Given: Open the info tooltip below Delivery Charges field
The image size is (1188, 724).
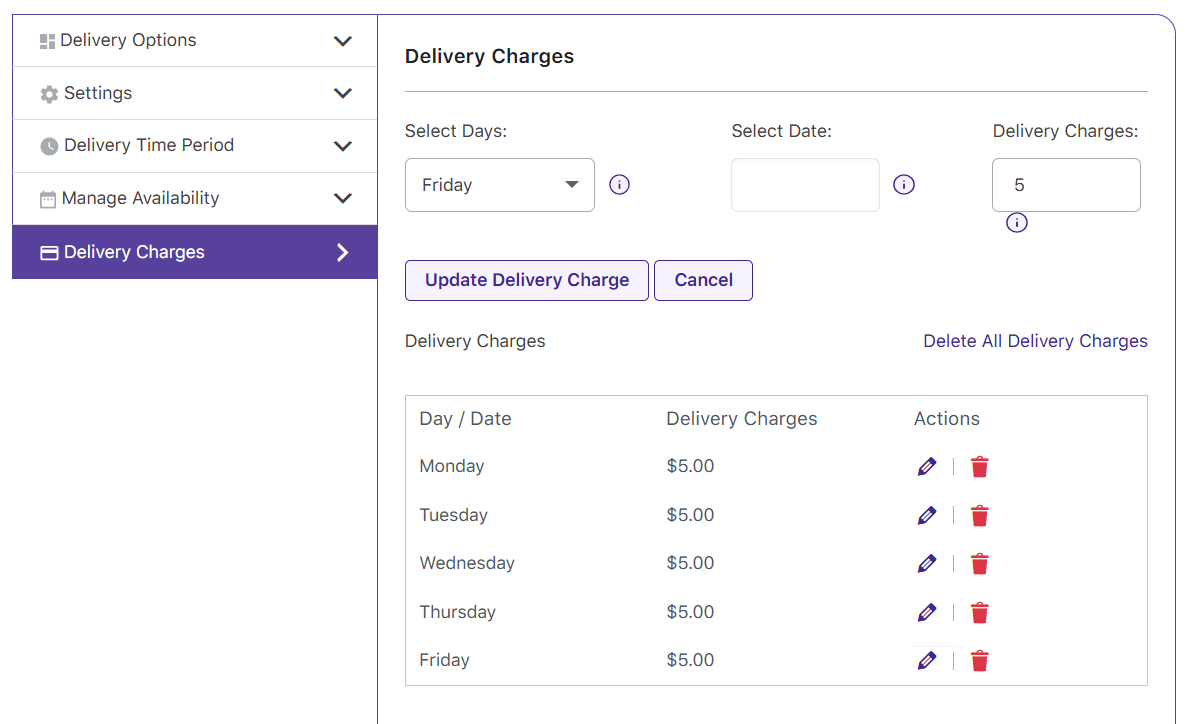Looking at the screenshot, I should point(1017,222).
